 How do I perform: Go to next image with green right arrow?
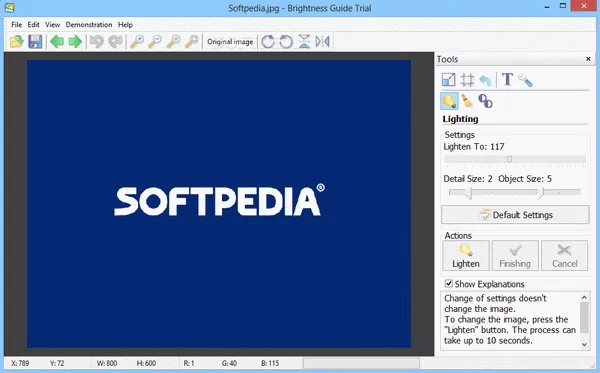click(x=75, y=41)
